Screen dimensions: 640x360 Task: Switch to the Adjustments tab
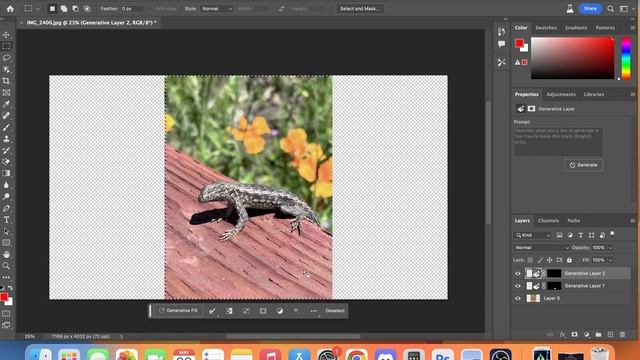561,94
